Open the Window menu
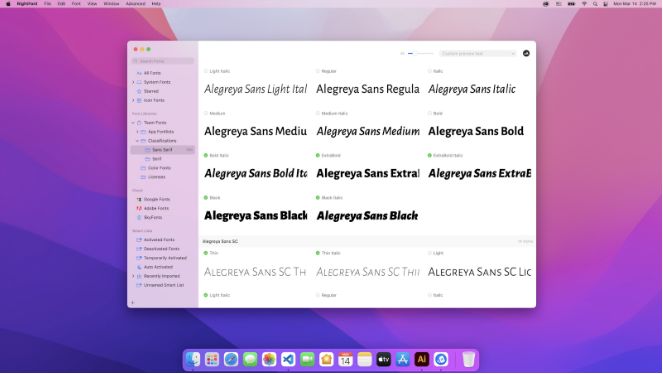 pyautogui.click(x=111, y=4)
